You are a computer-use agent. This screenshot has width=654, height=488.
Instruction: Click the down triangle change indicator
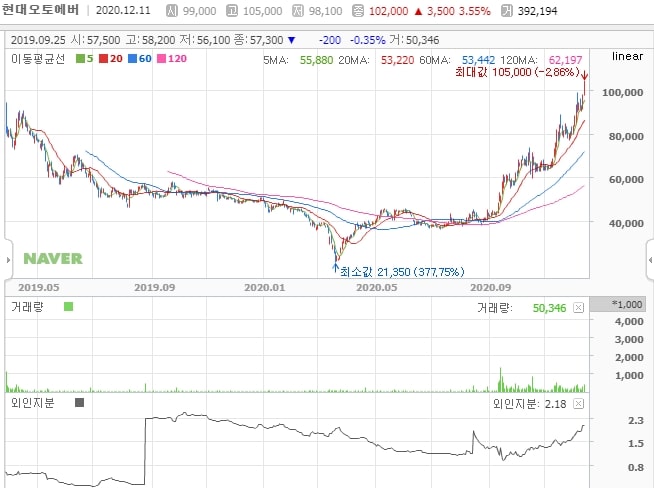point(292,40)
